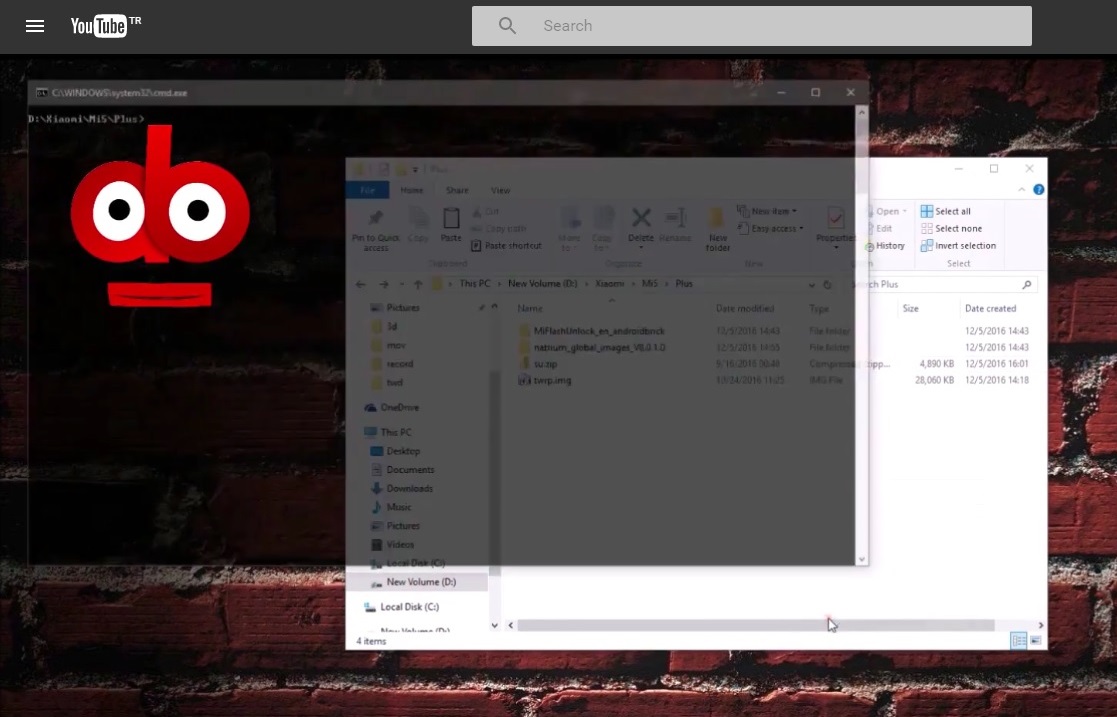Viewport: 1117px width, 717px height.
Task: Switch to the View ribbon tab
Action: coord(500,190)
